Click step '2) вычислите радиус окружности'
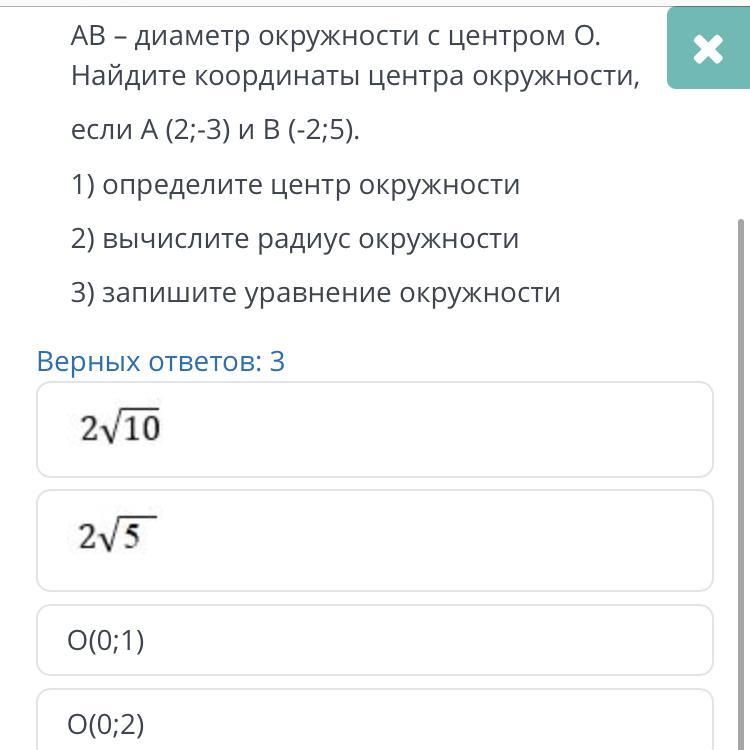Screen dimensions: 750x750 coord(295,239)
